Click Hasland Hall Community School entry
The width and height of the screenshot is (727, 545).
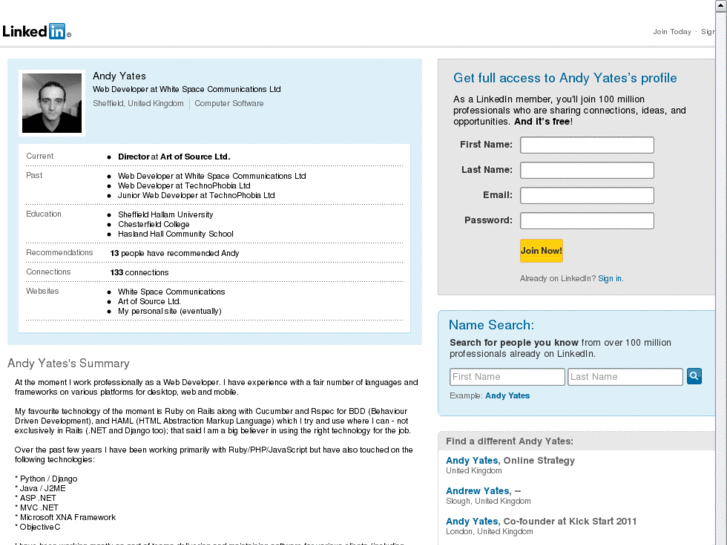(x=175, y=234)
